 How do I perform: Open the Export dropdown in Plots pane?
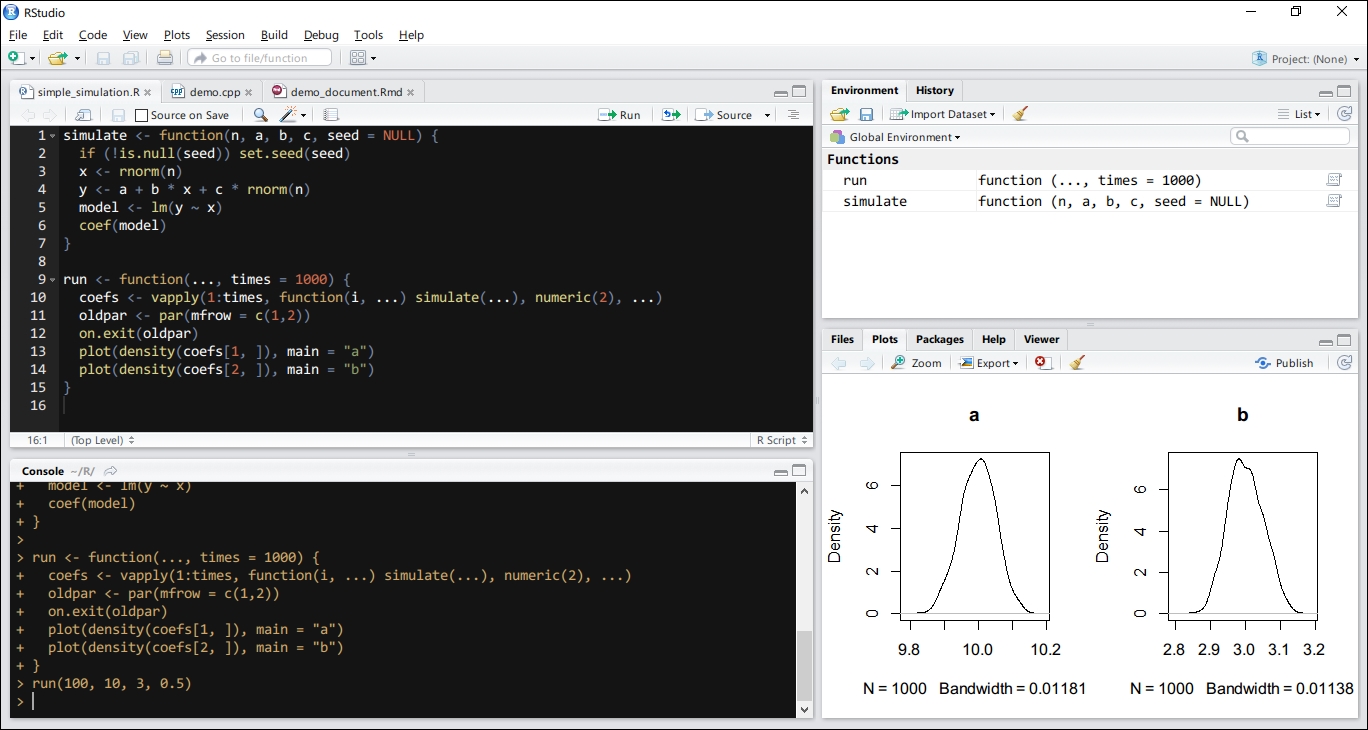click(989, 363)
